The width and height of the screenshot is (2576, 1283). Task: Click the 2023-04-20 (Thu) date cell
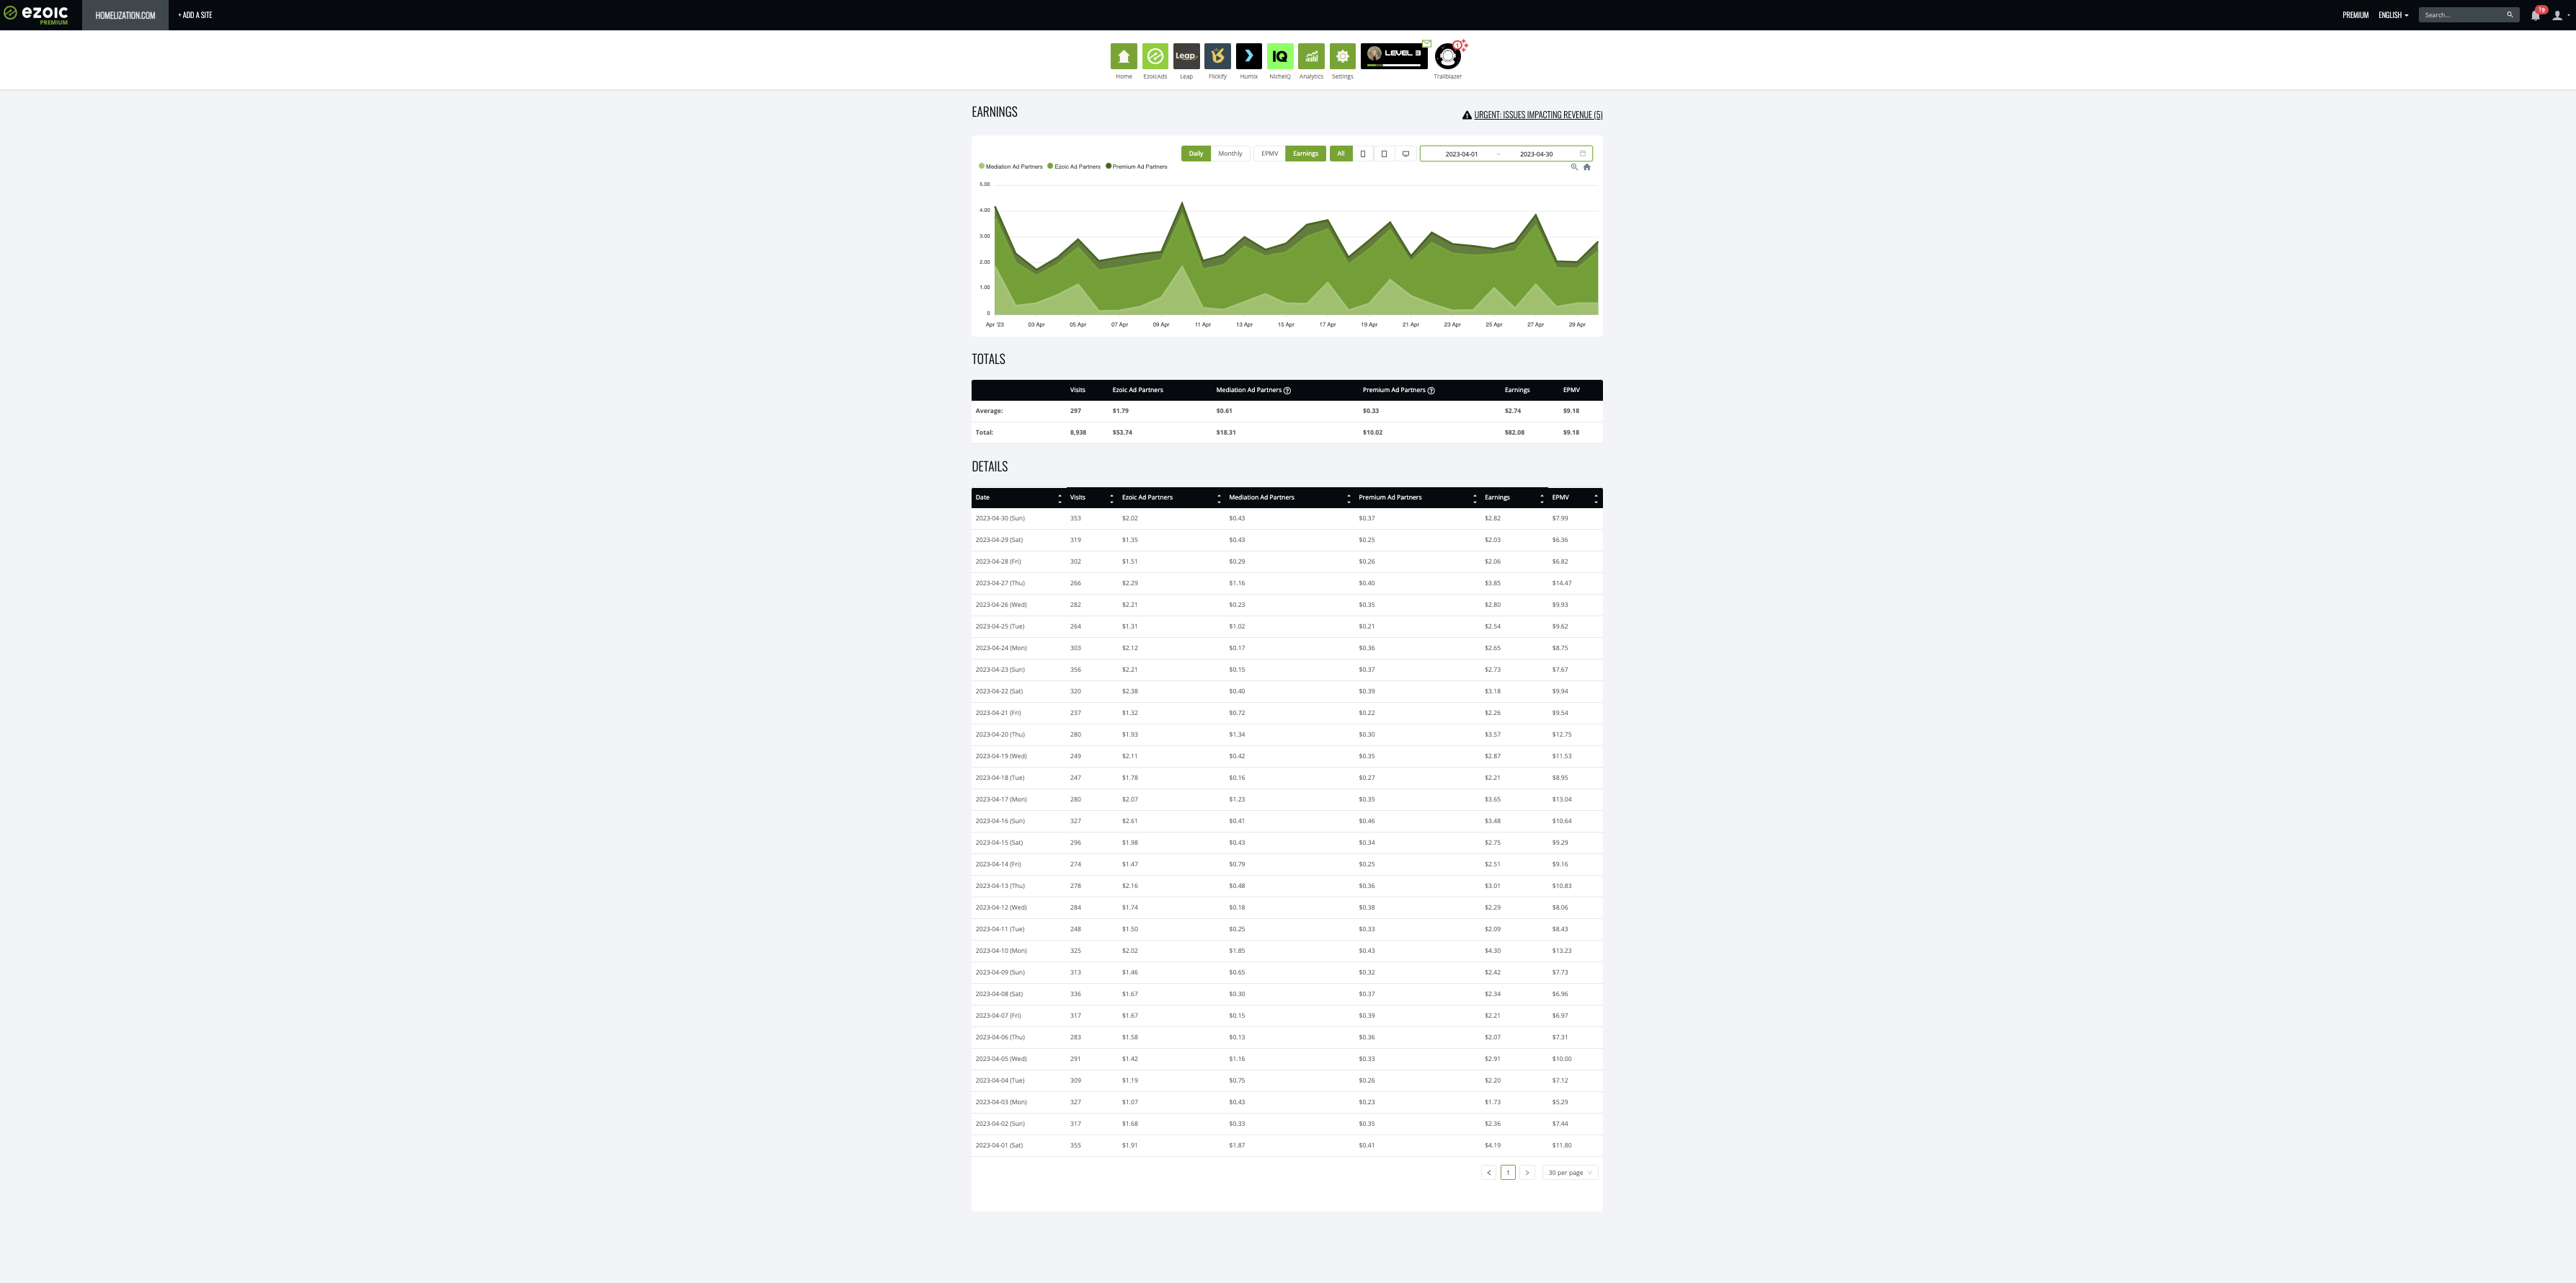pyautogui.click(x=1000, y=734)
